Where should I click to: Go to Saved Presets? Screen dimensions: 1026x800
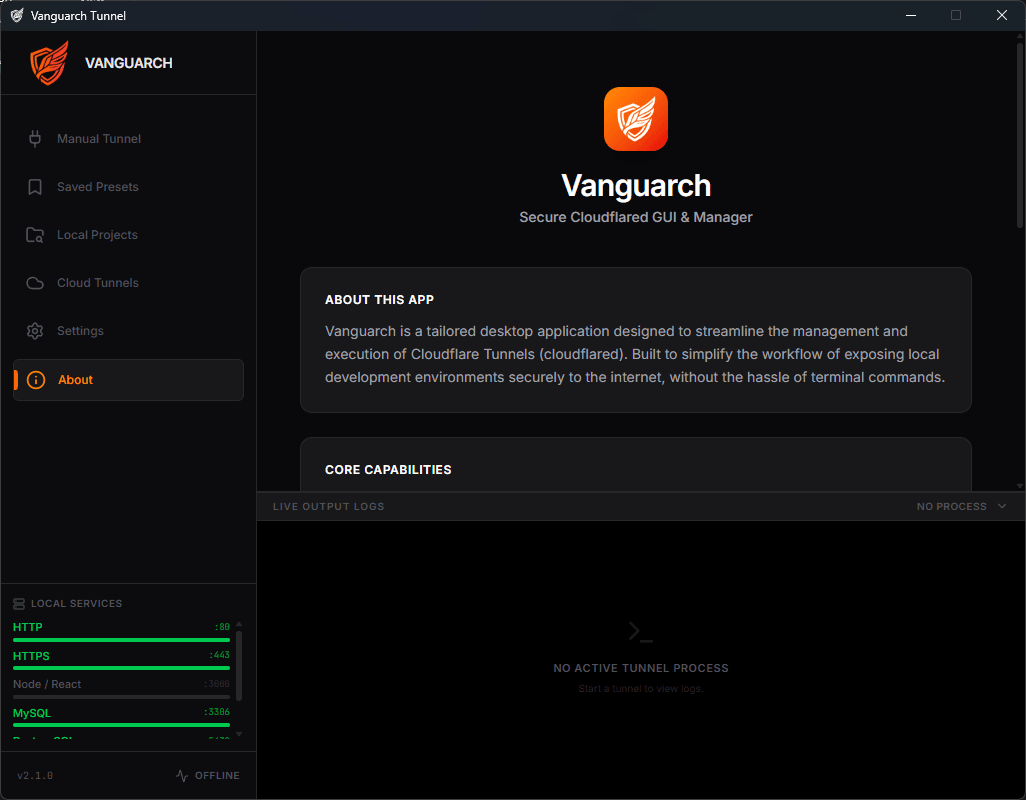[x=128, y=187]
